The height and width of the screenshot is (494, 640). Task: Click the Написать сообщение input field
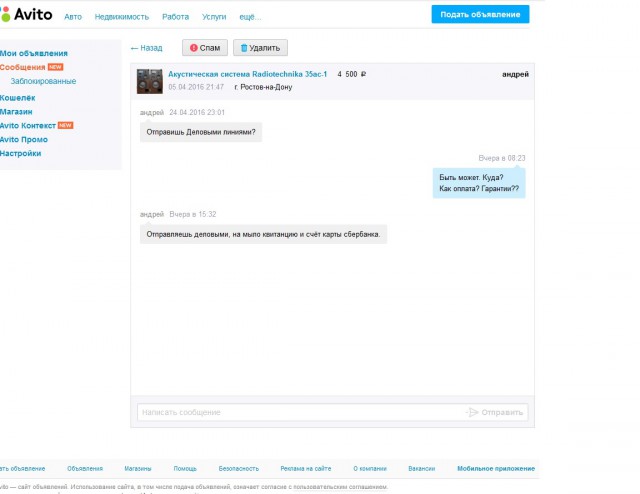302,412
